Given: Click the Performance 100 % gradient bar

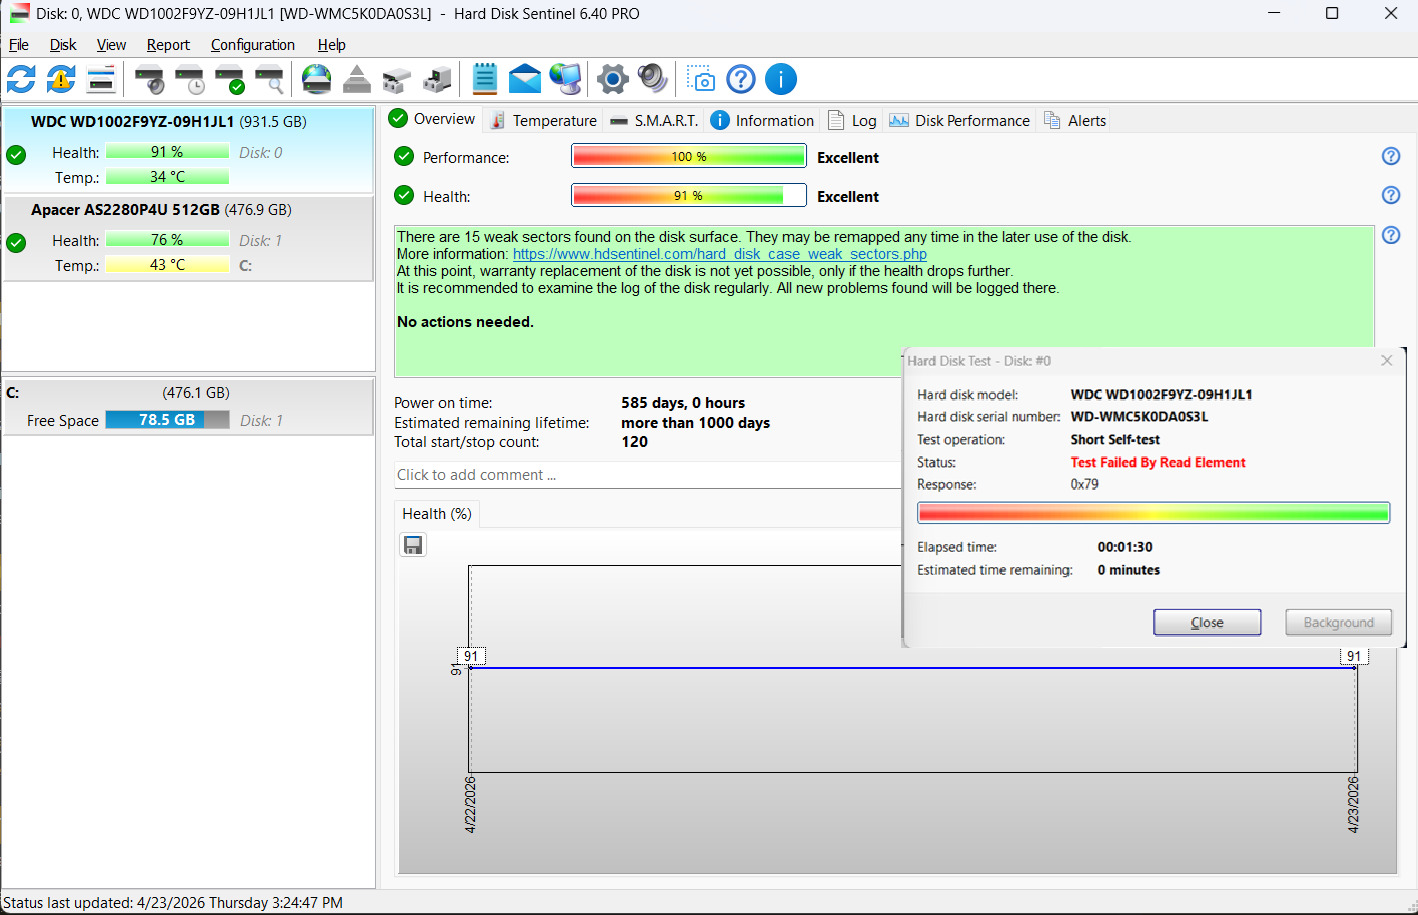Looking at the screenshot, I should click(688, 156).
